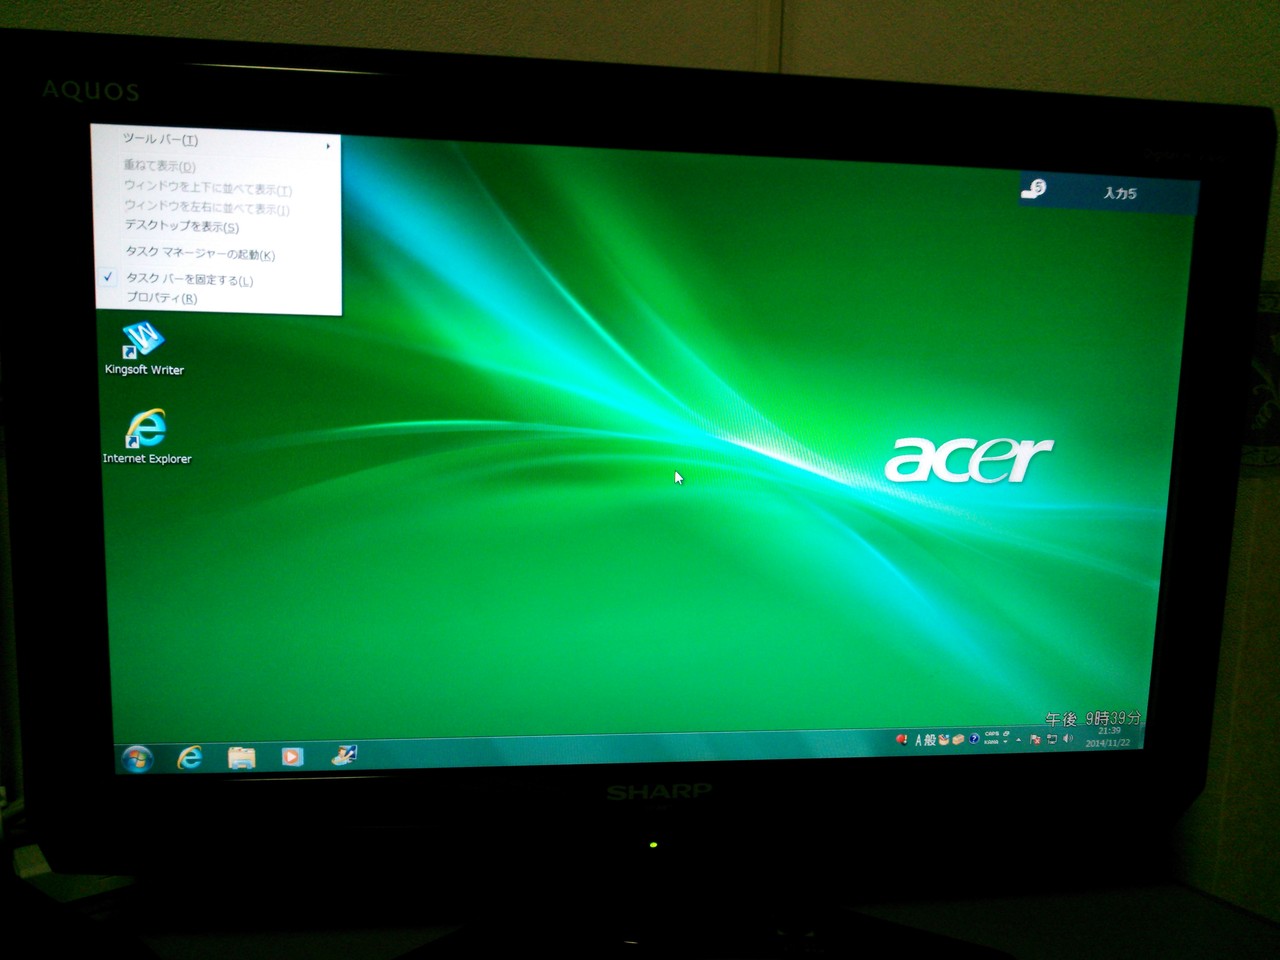Open the IME language bar options arrow

point(1005,743)
